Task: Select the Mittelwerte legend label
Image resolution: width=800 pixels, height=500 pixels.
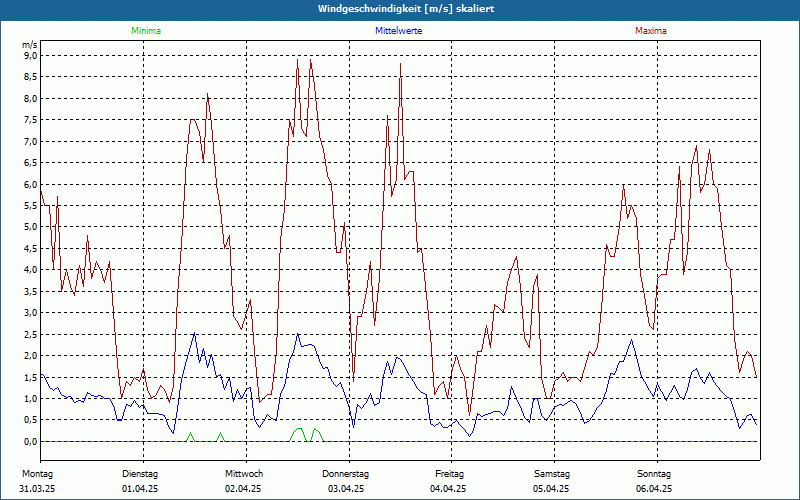Action: pos(398,31)
